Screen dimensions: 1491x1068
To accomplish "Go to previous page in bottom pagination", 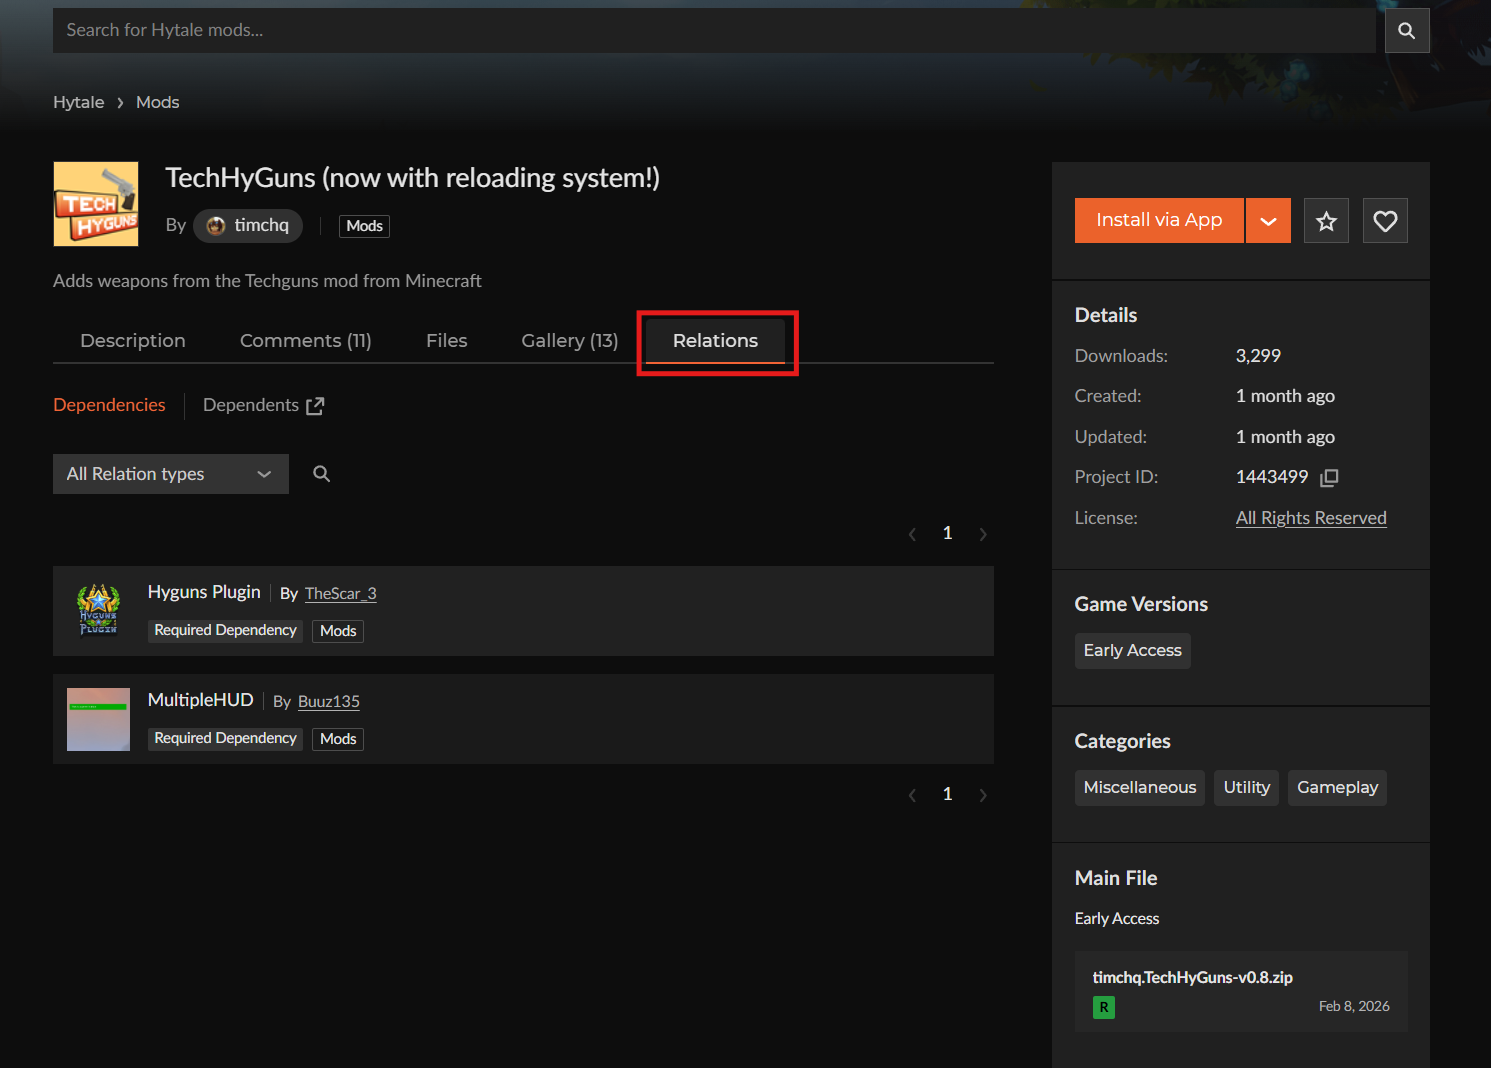I will click(912, 795).
